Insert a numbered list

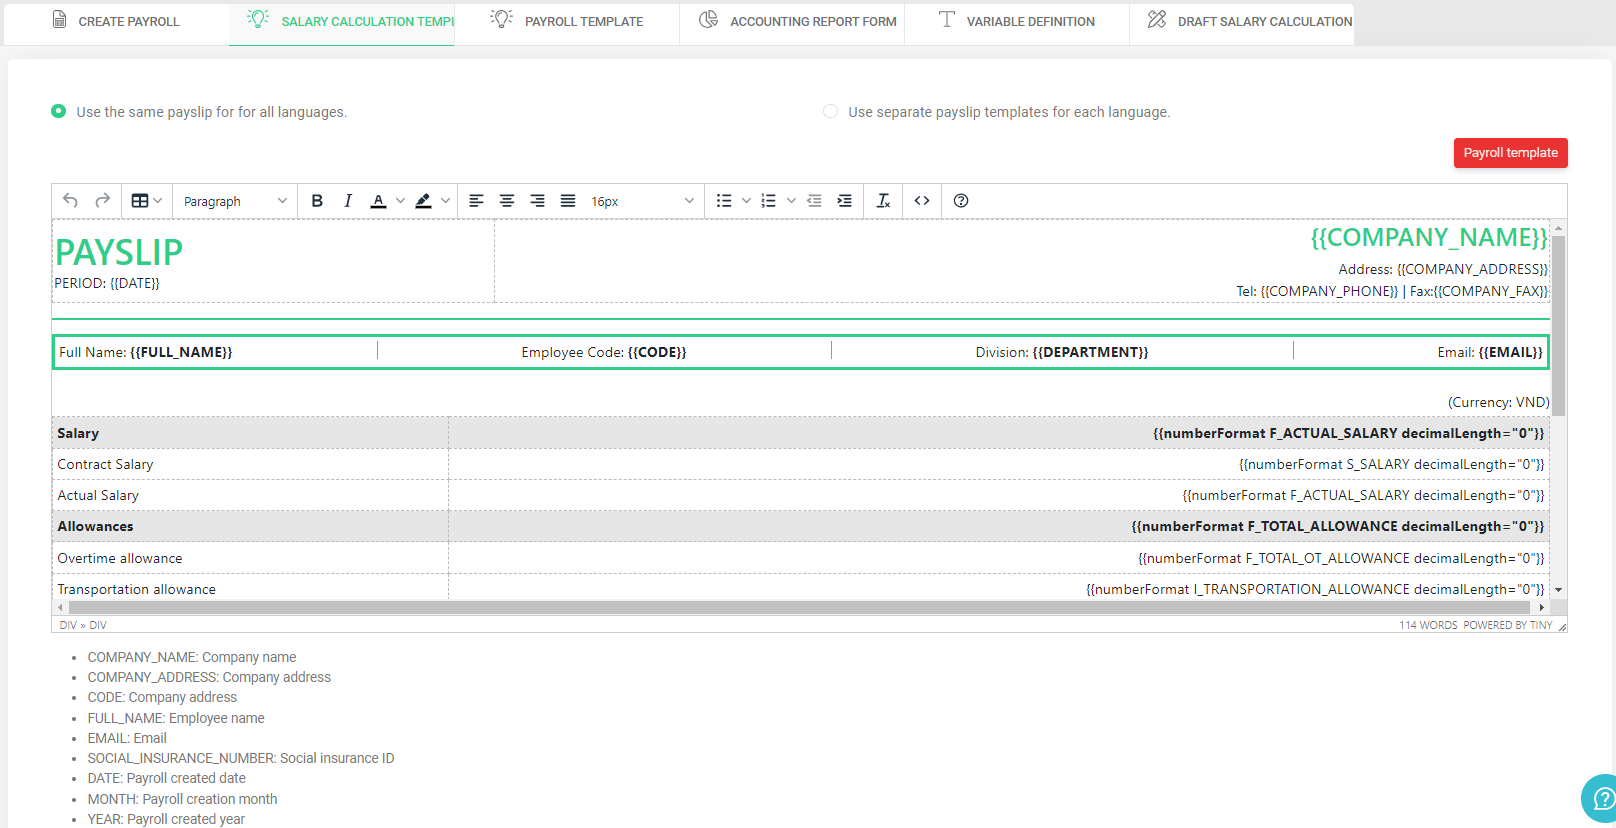768,201
